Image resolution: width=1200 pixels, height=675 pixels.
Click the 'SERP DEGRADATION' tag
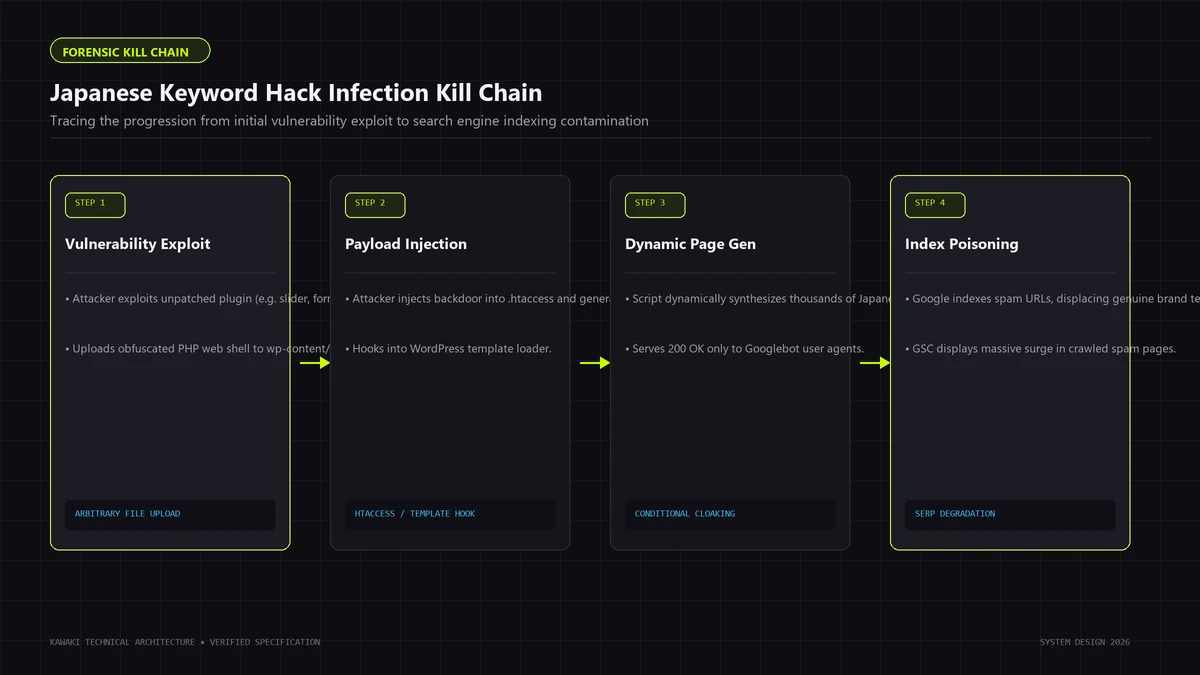click(x=1010, y=514)
